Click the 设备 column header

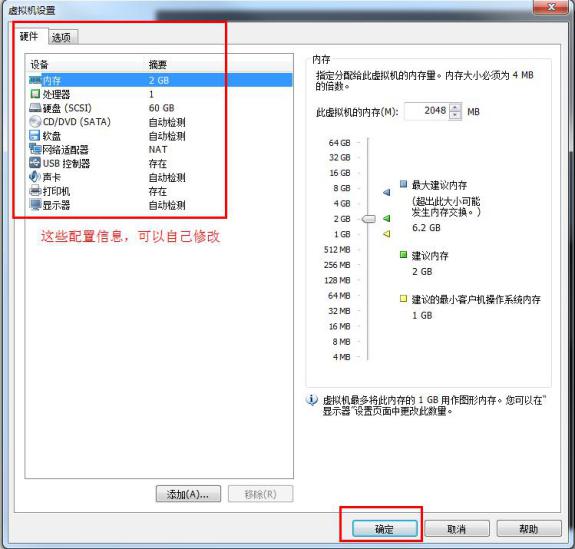[x=39, y=65]
